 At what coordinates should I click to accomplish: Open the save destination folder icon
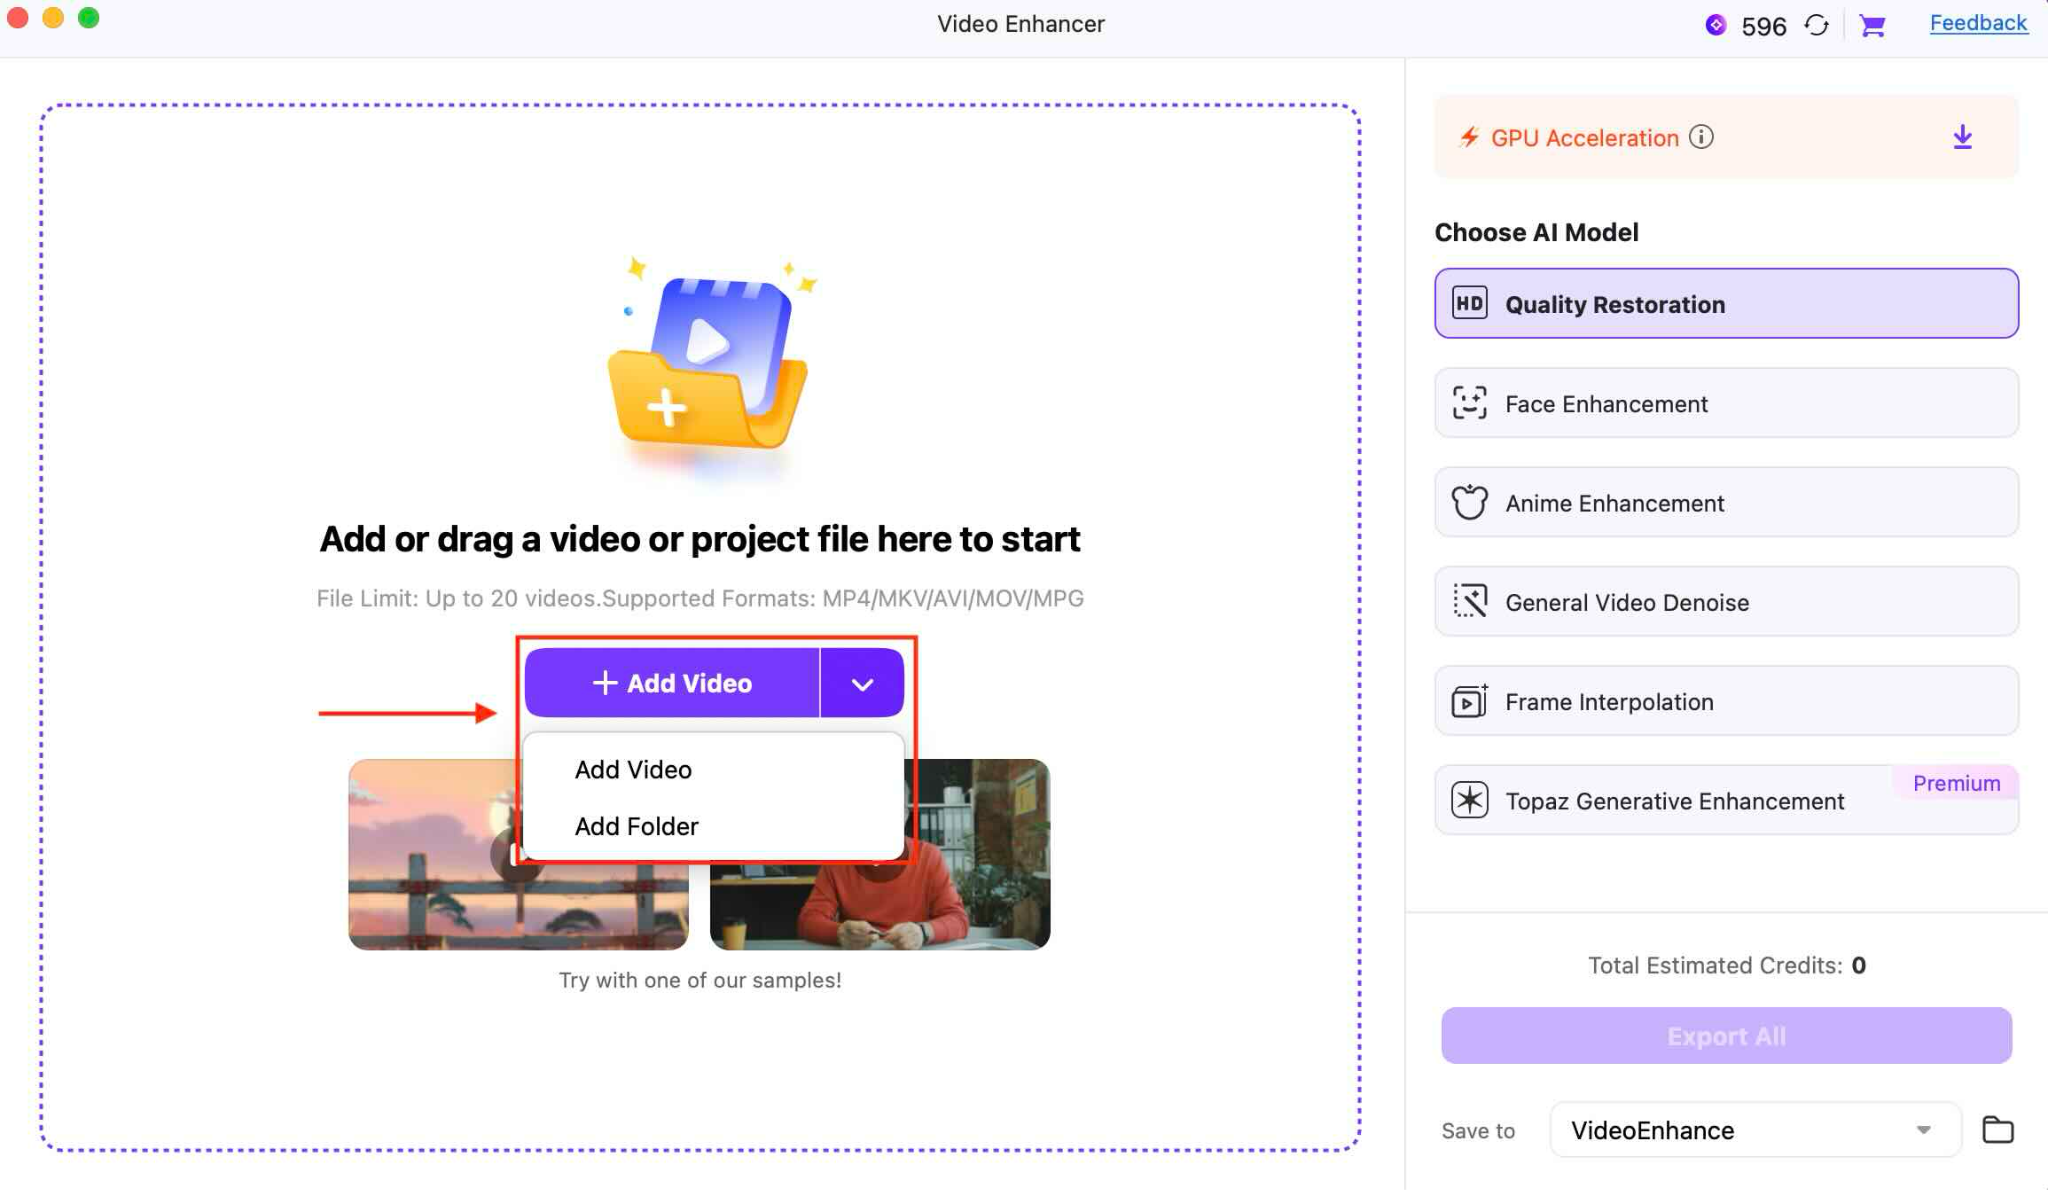[1998, 1129]
